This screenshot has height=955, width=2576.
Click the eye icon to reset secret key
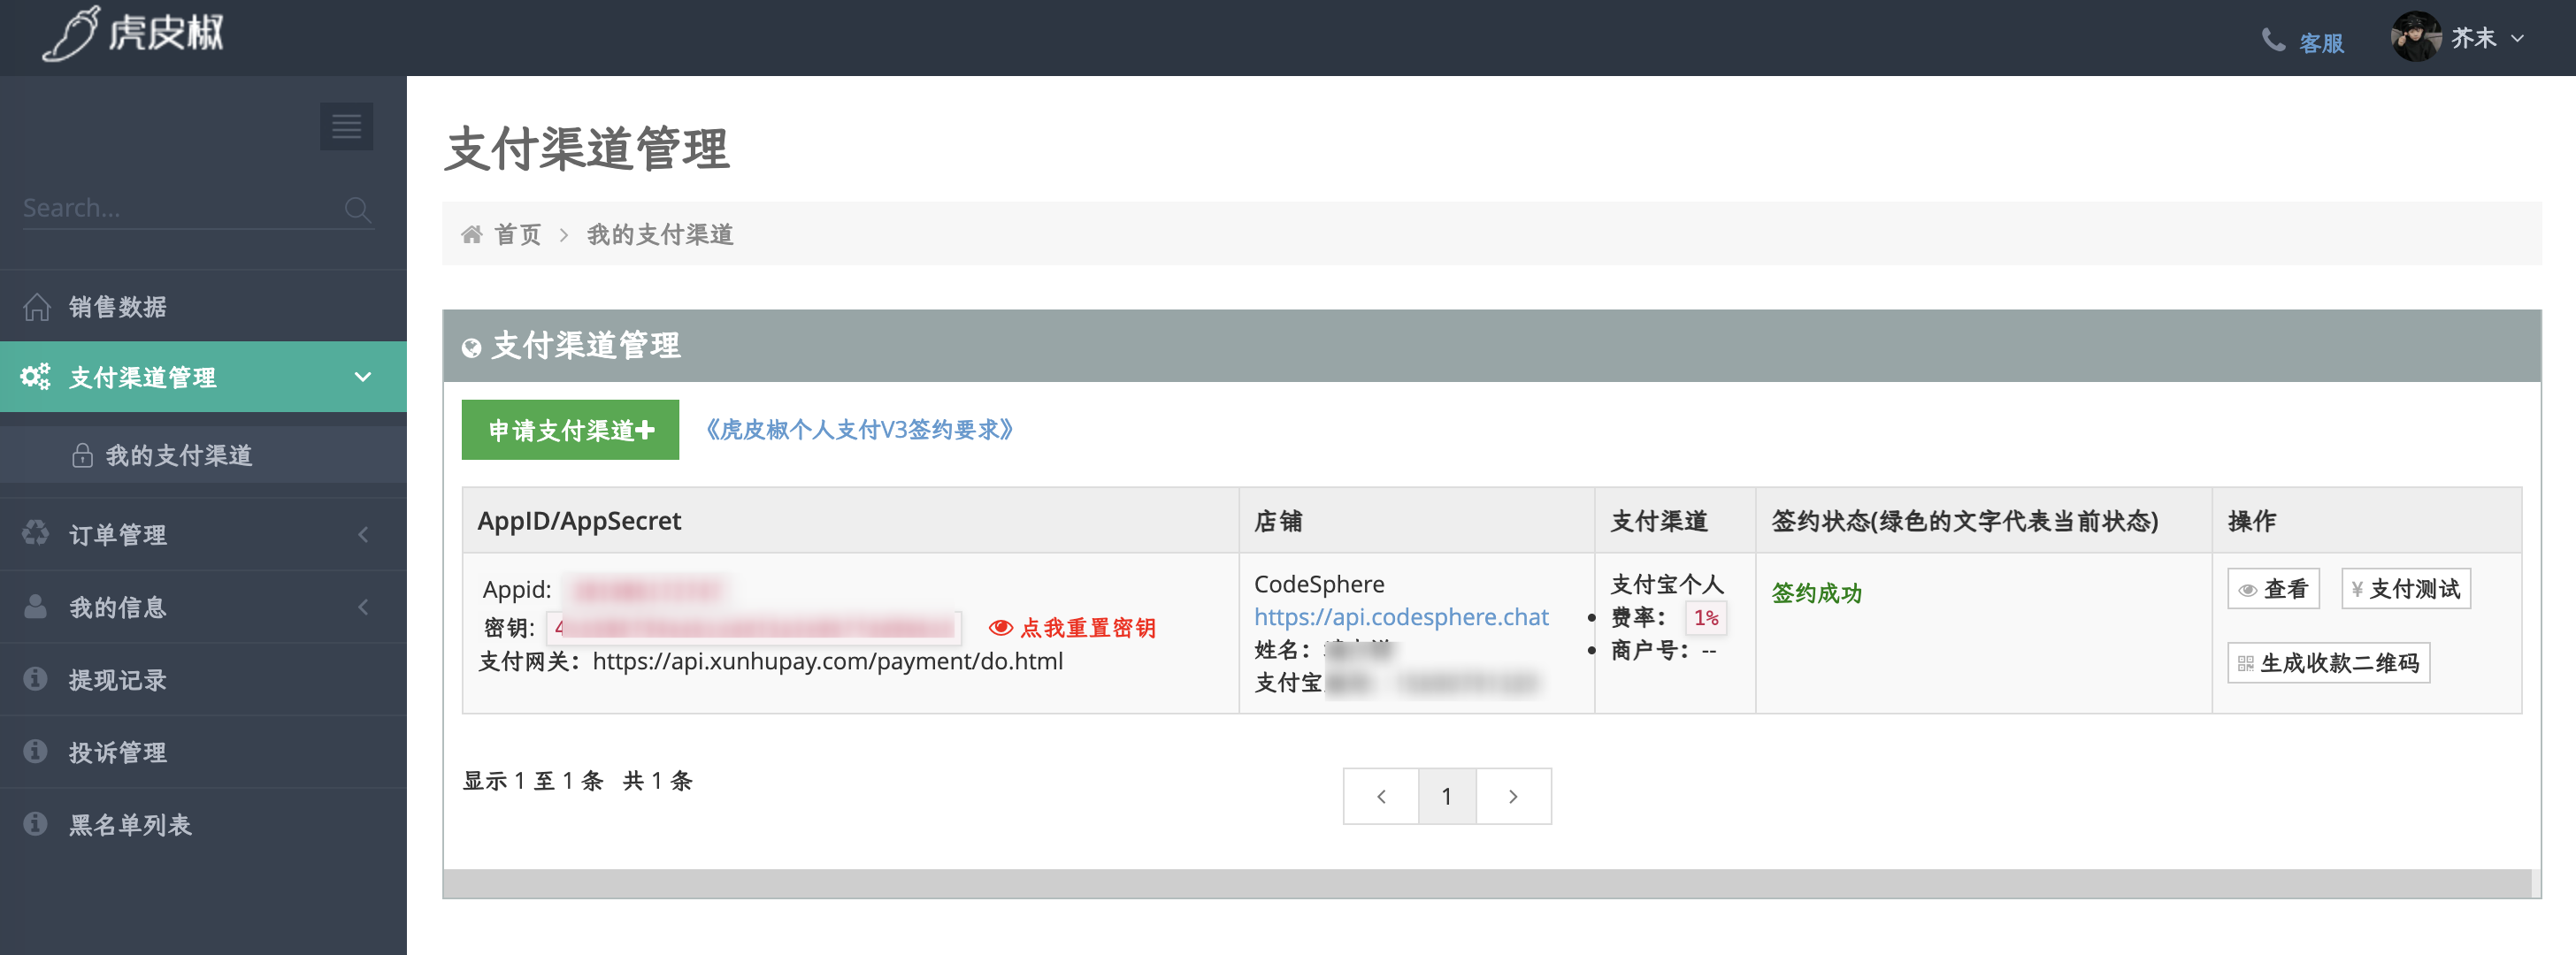tap(1000, 628)
